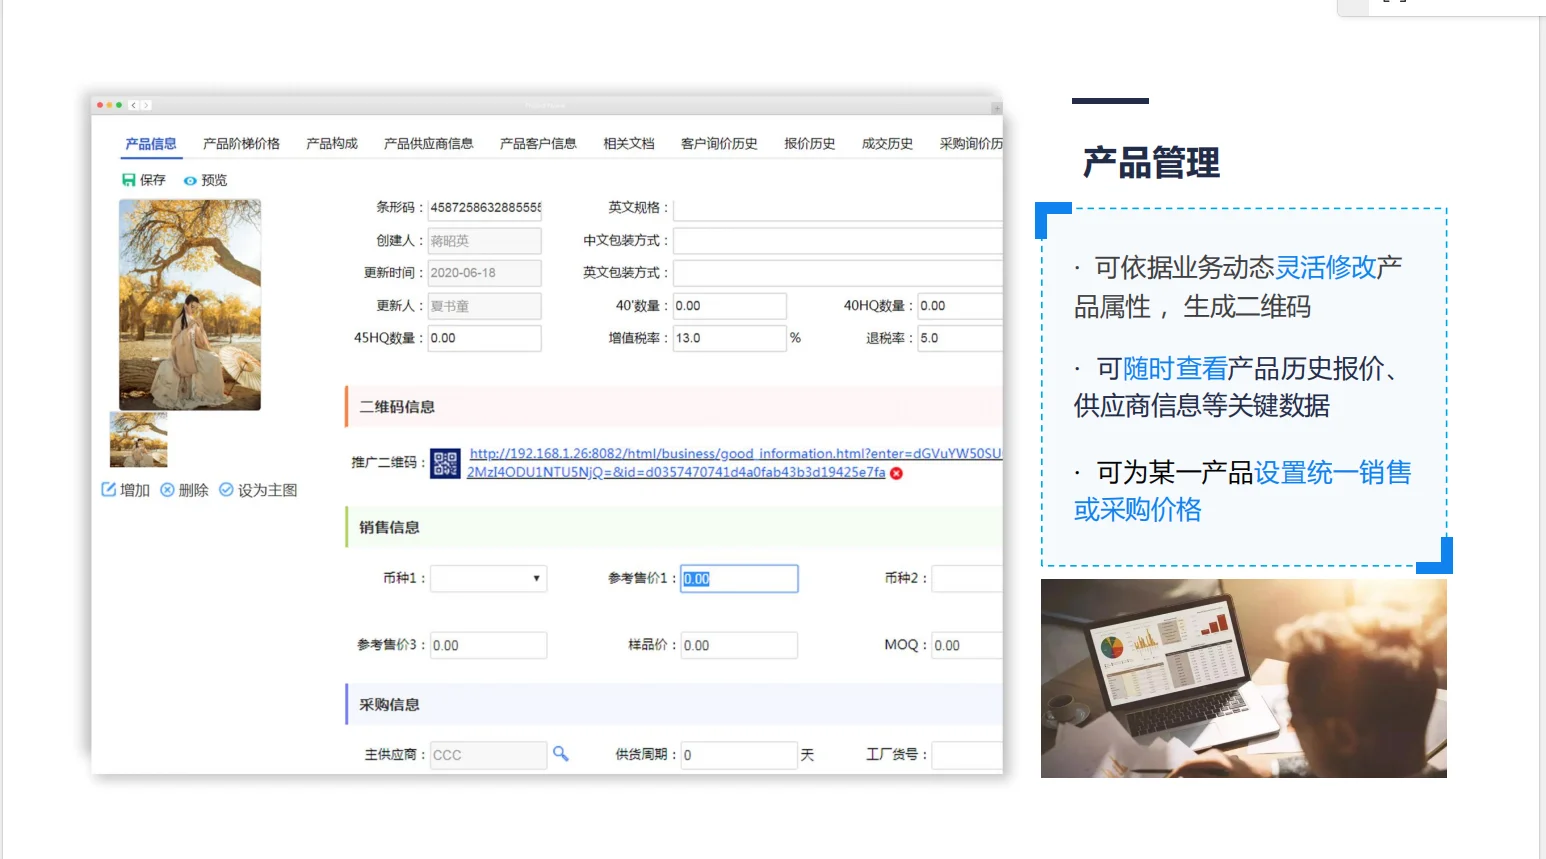Click the 设为主图 set-as-main-image icon
Image resolution: width=1546 pixels, height=859 pixels.
point(227,489)
